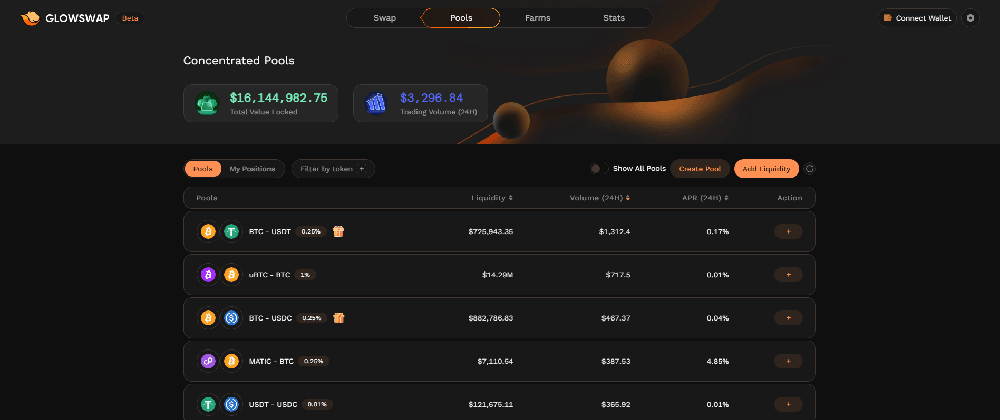Click the plus action on MATIC - BTC row
The image size is (1000, 420).
point(788,361)
